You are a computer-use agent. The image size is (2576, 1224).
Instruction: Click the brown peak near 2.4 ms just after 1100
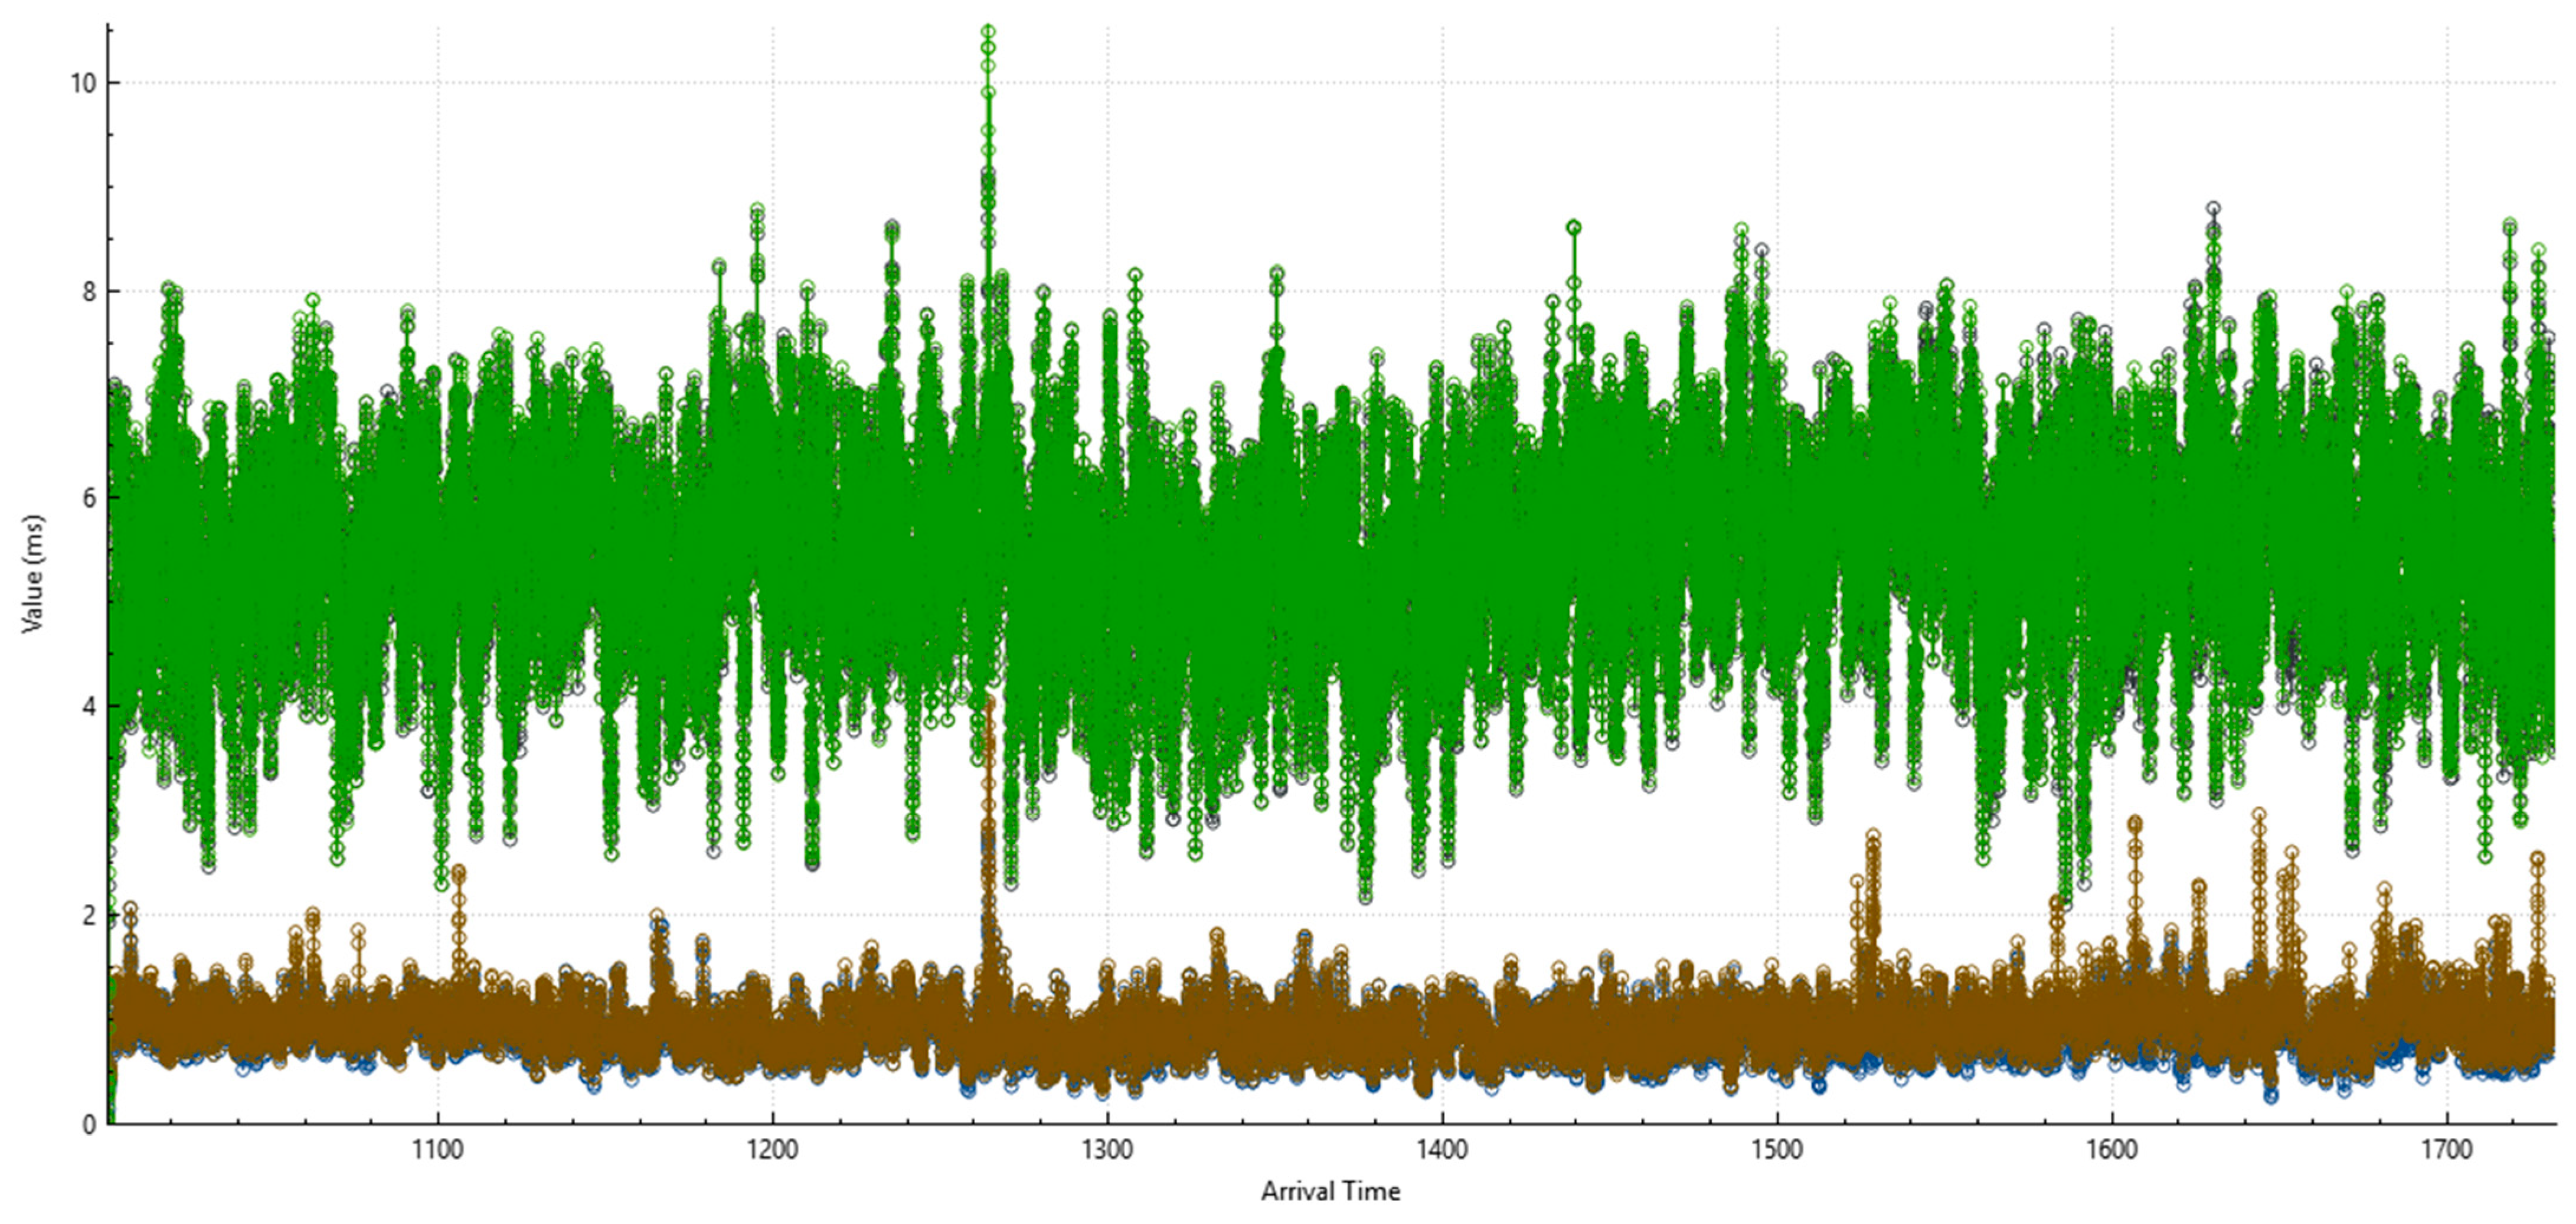pyautogui.click(x=458, y=872)
